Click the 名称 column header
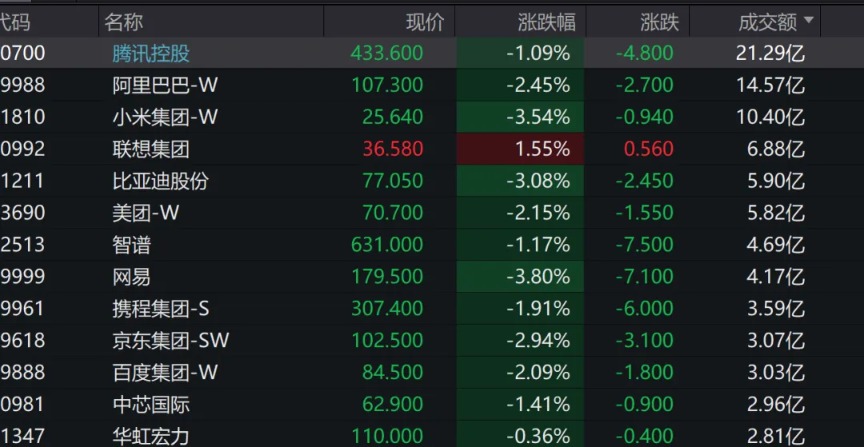Image resolution: width=864 pixels, height=447 pixels. point(123,23)
